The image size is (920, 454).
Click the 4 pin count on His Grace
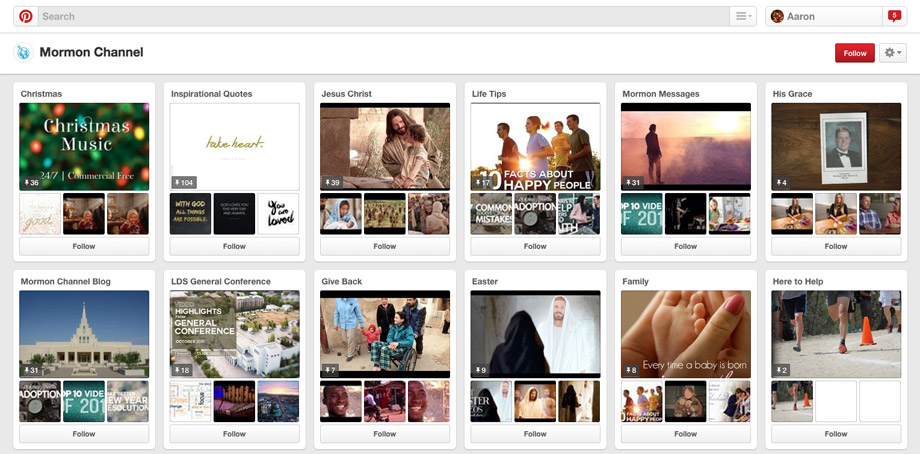tap(781, 182)
